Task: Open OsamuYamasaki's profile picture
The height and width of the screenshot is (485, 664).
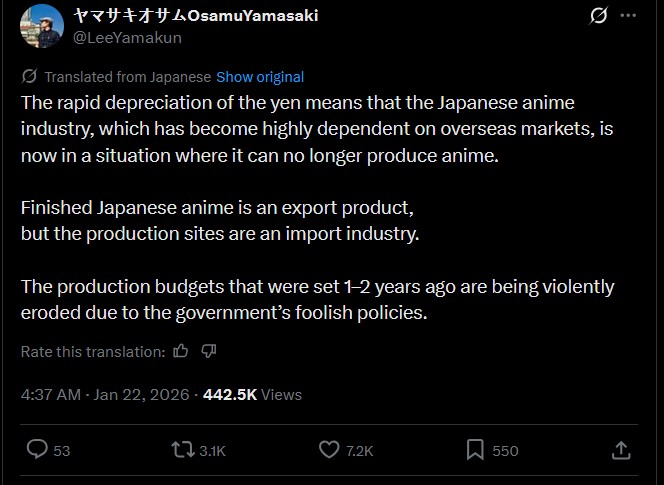Action: click(x=40, y=27)
